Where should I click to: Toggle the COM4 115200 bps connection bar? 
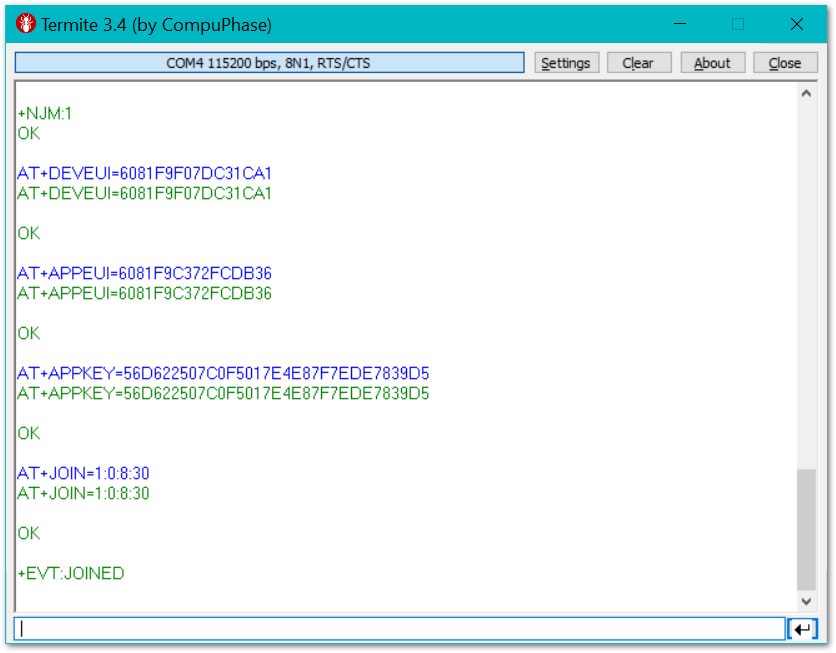(269, 63)
